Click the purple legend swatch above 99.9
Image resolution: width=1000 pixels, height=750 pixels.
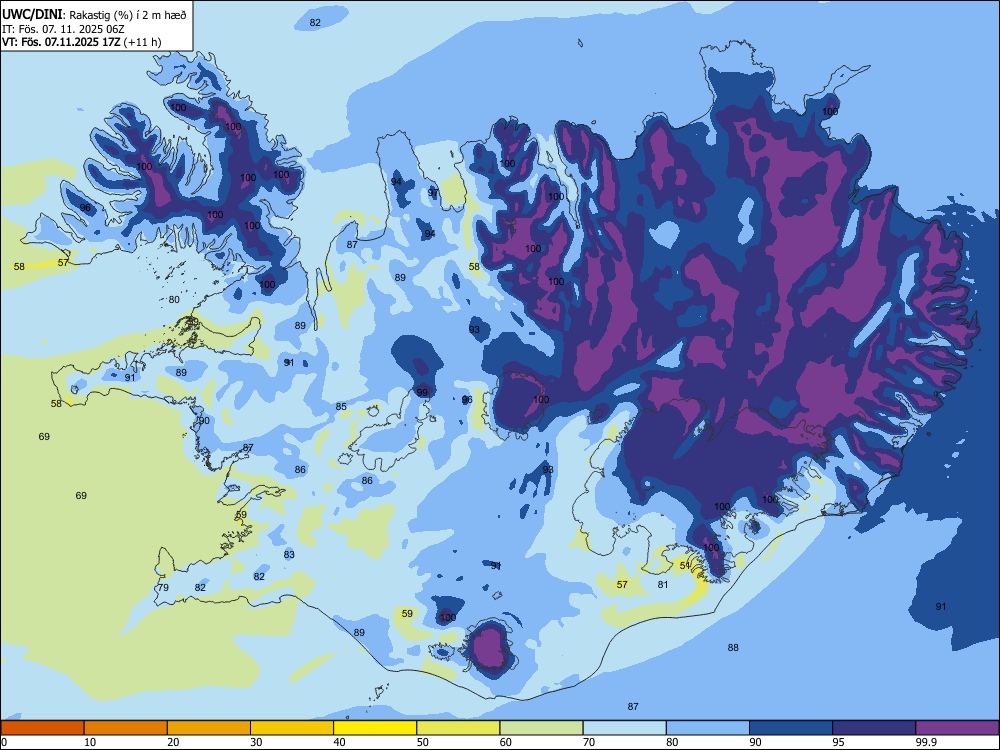click(957, 728)
